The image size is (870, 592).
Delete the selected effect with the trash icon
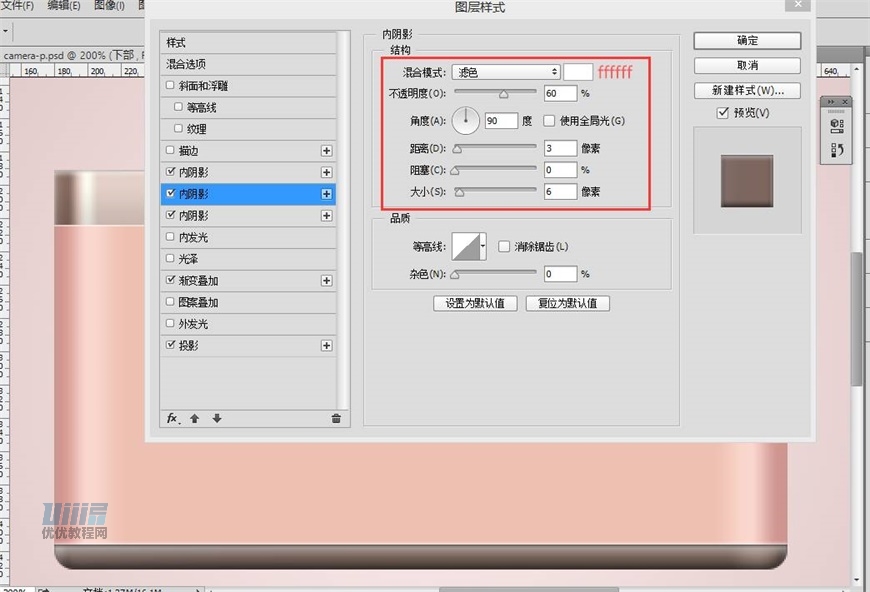(337, 418)
